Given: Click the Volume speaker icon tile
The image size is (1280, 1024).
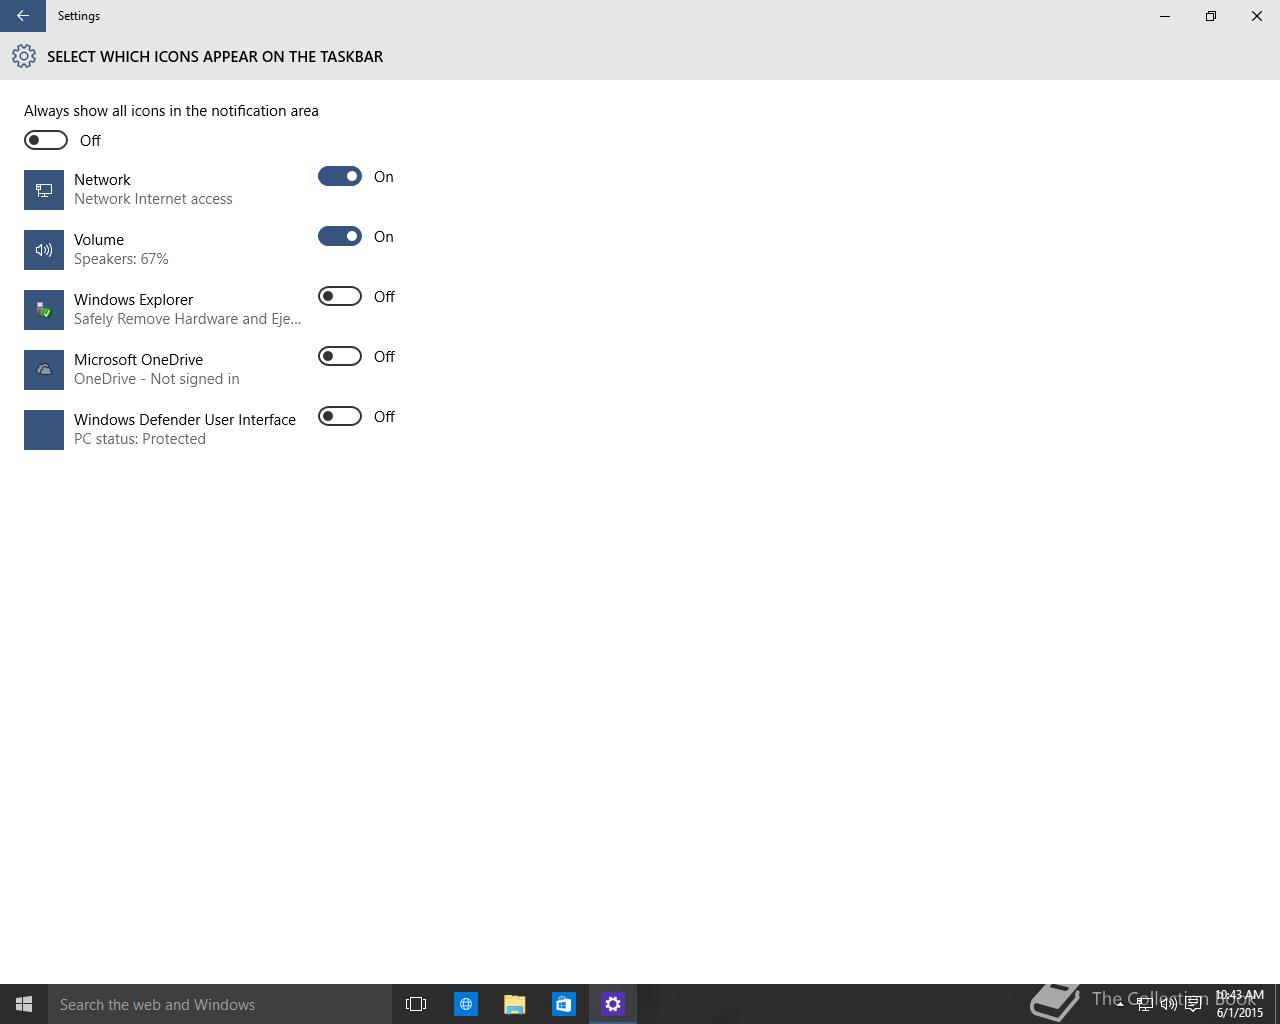Looking at the screenshot, I should pyautogui.click(x=44, y=250).
